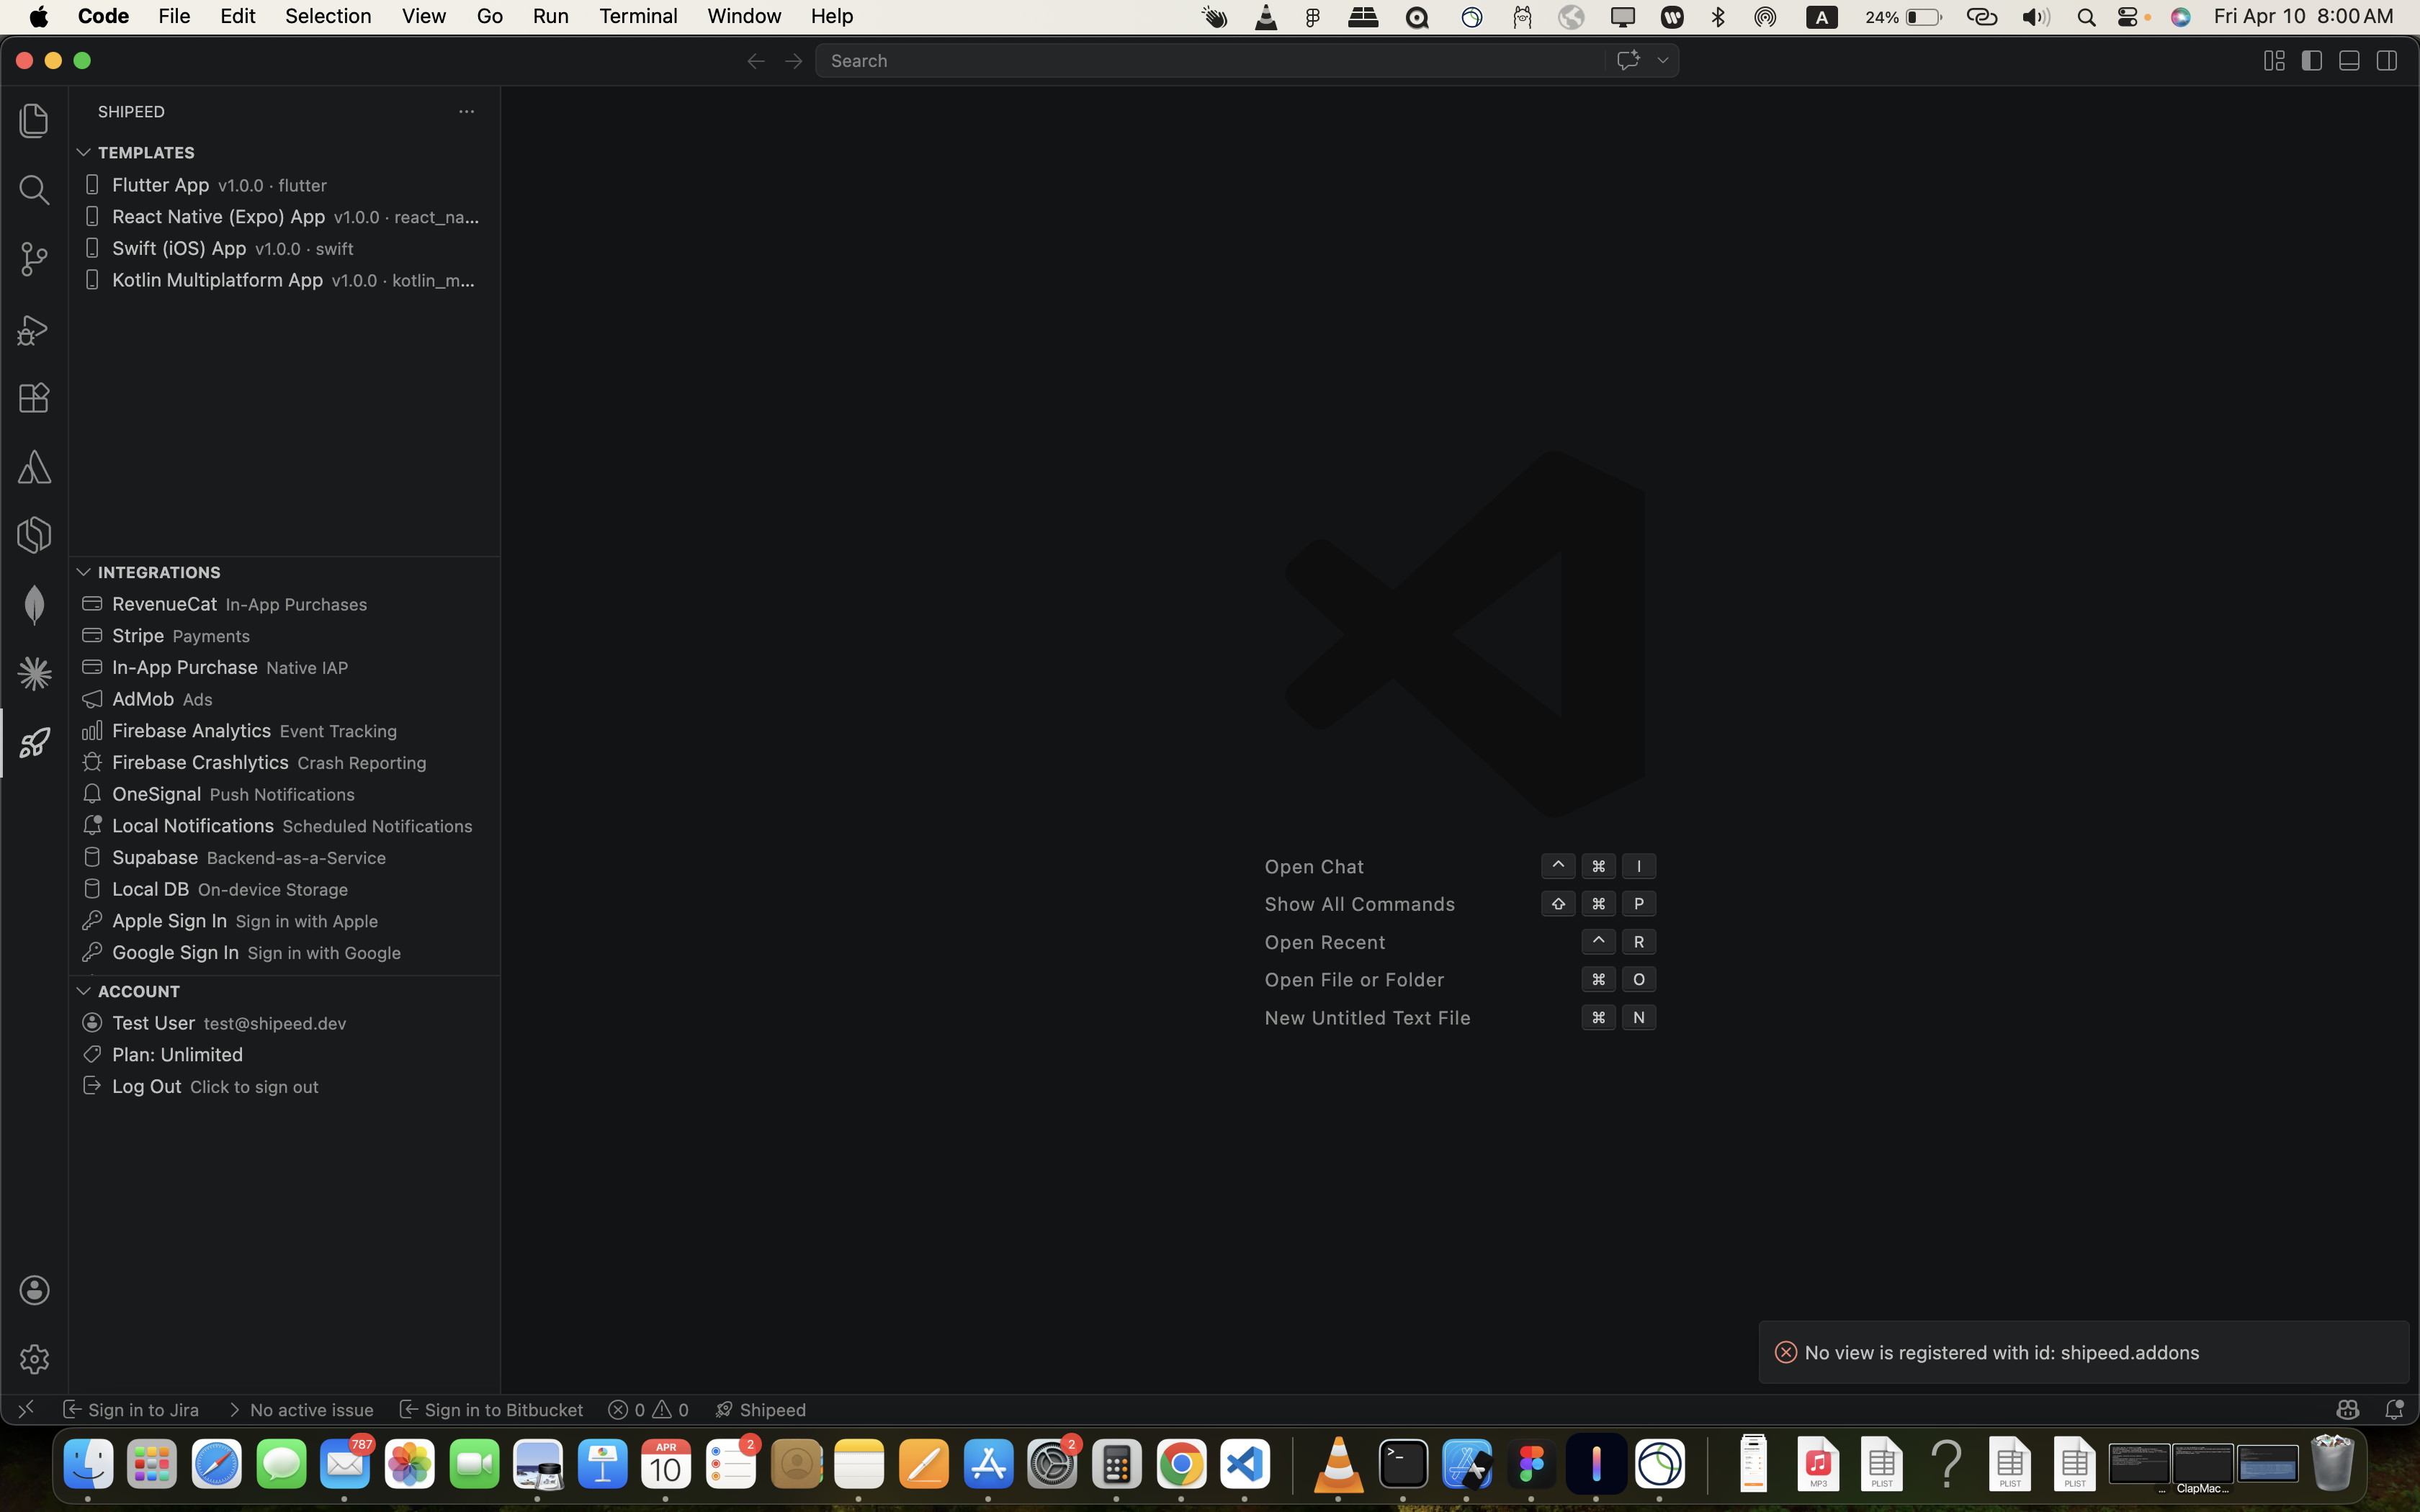Open the Extensions view

tap(34, 398)
